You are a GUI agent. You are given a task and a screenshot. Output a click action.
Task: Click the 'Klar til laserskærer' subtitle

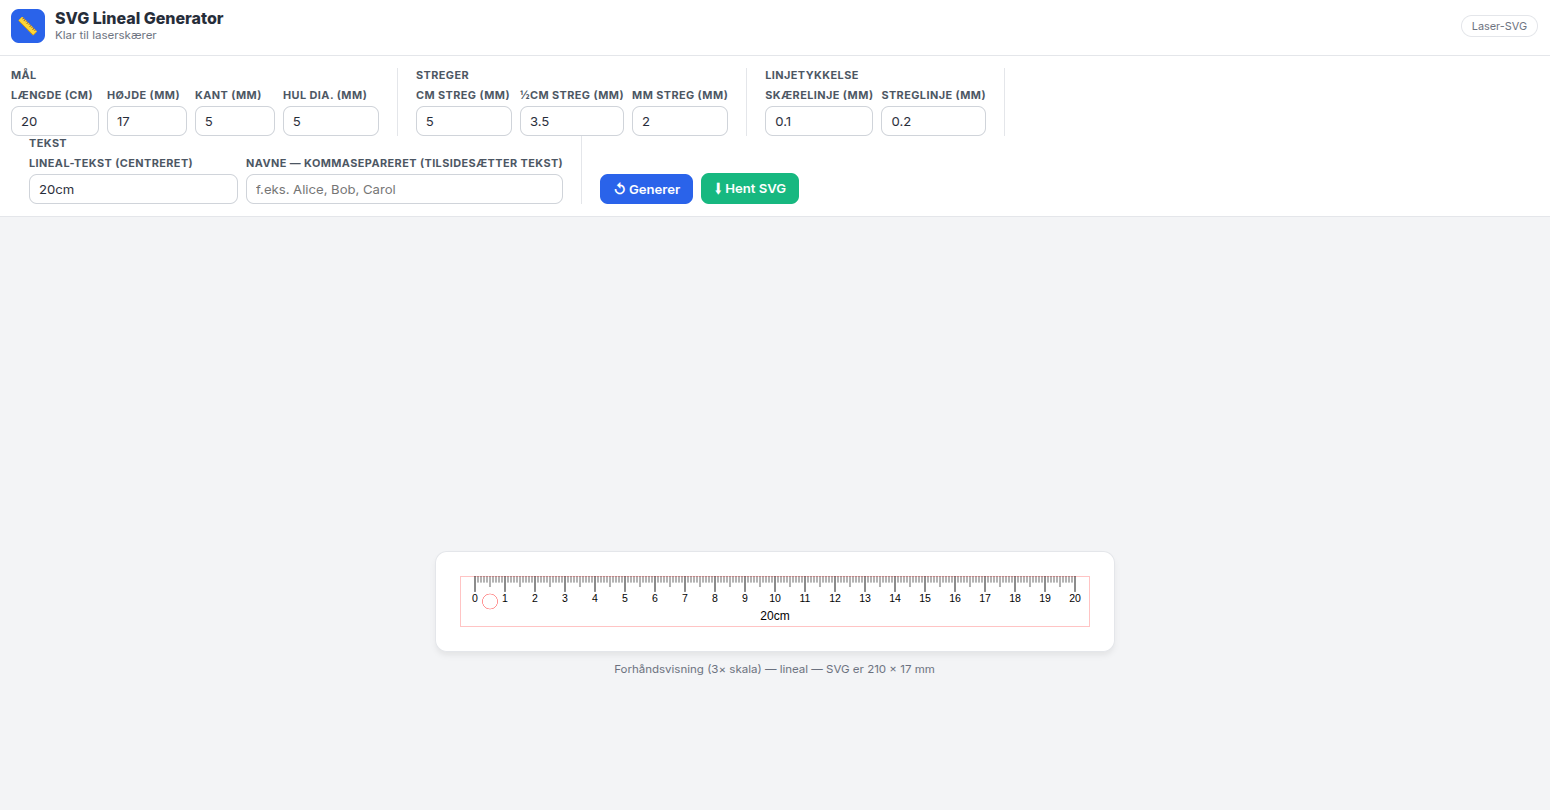pos(106,35)
